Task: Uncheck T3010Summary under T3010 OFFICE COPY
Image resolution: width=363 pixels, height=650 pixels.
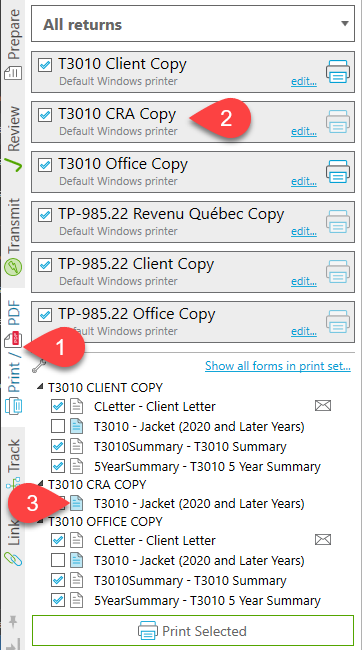Action: click(58, 580)
